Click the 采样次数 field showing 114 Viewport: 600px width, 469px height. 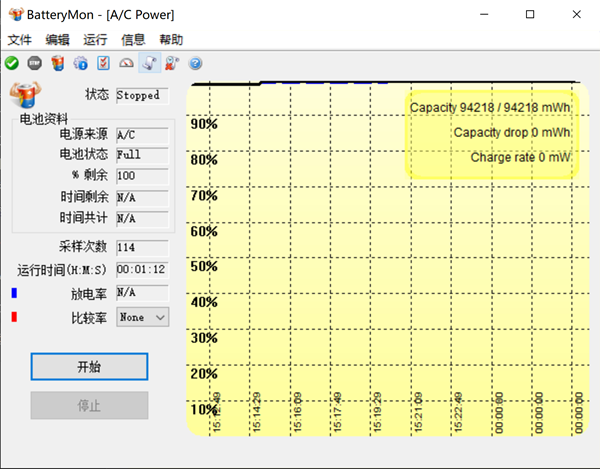tap(142, 248)
